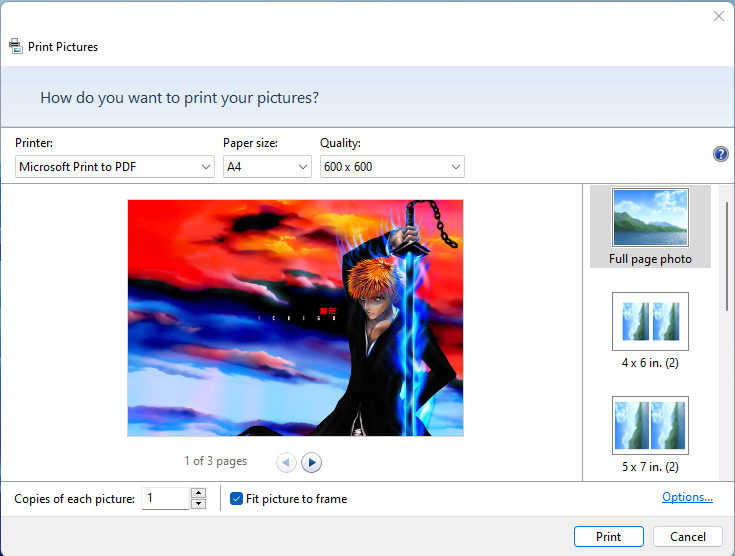
Task: Go to the previous page arrow
Action: [x=286, y=463]
